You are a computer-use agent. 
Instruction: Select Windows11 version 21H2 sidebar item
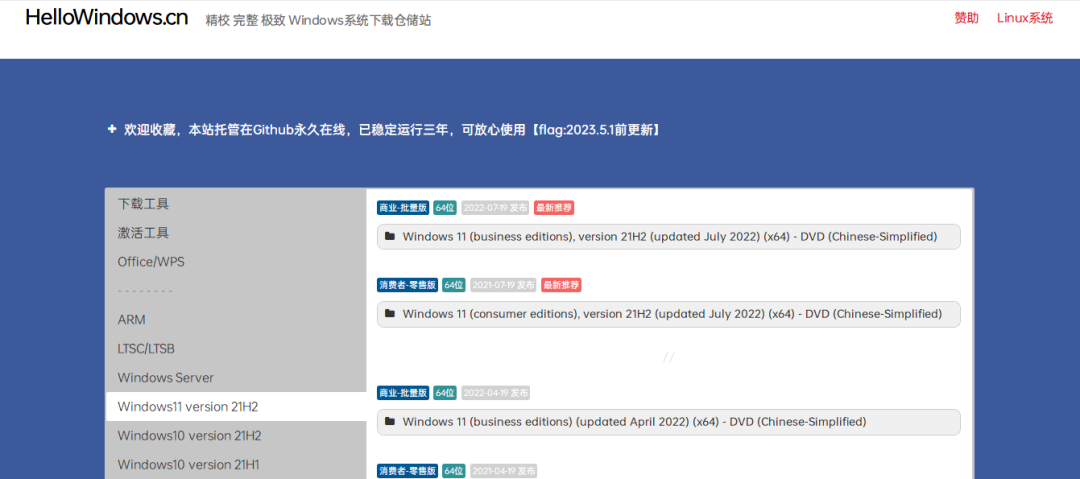[236, 407]
